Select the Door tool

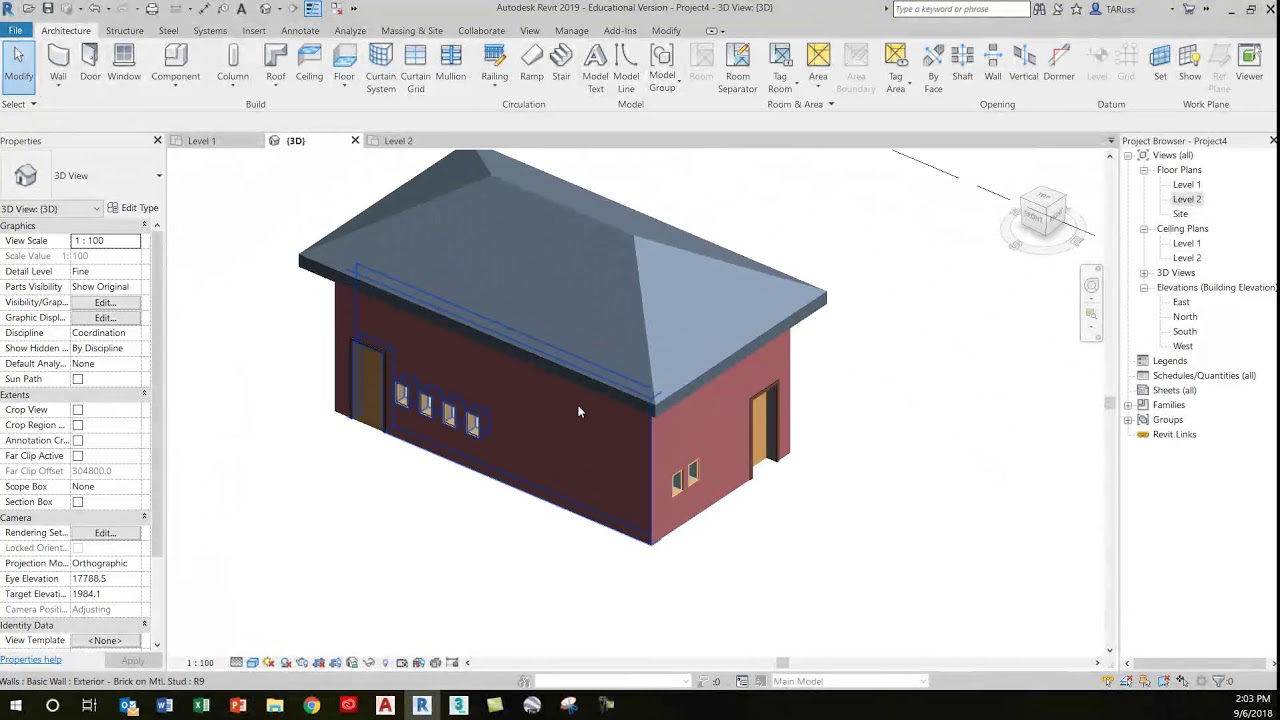[x=90, y=62]
